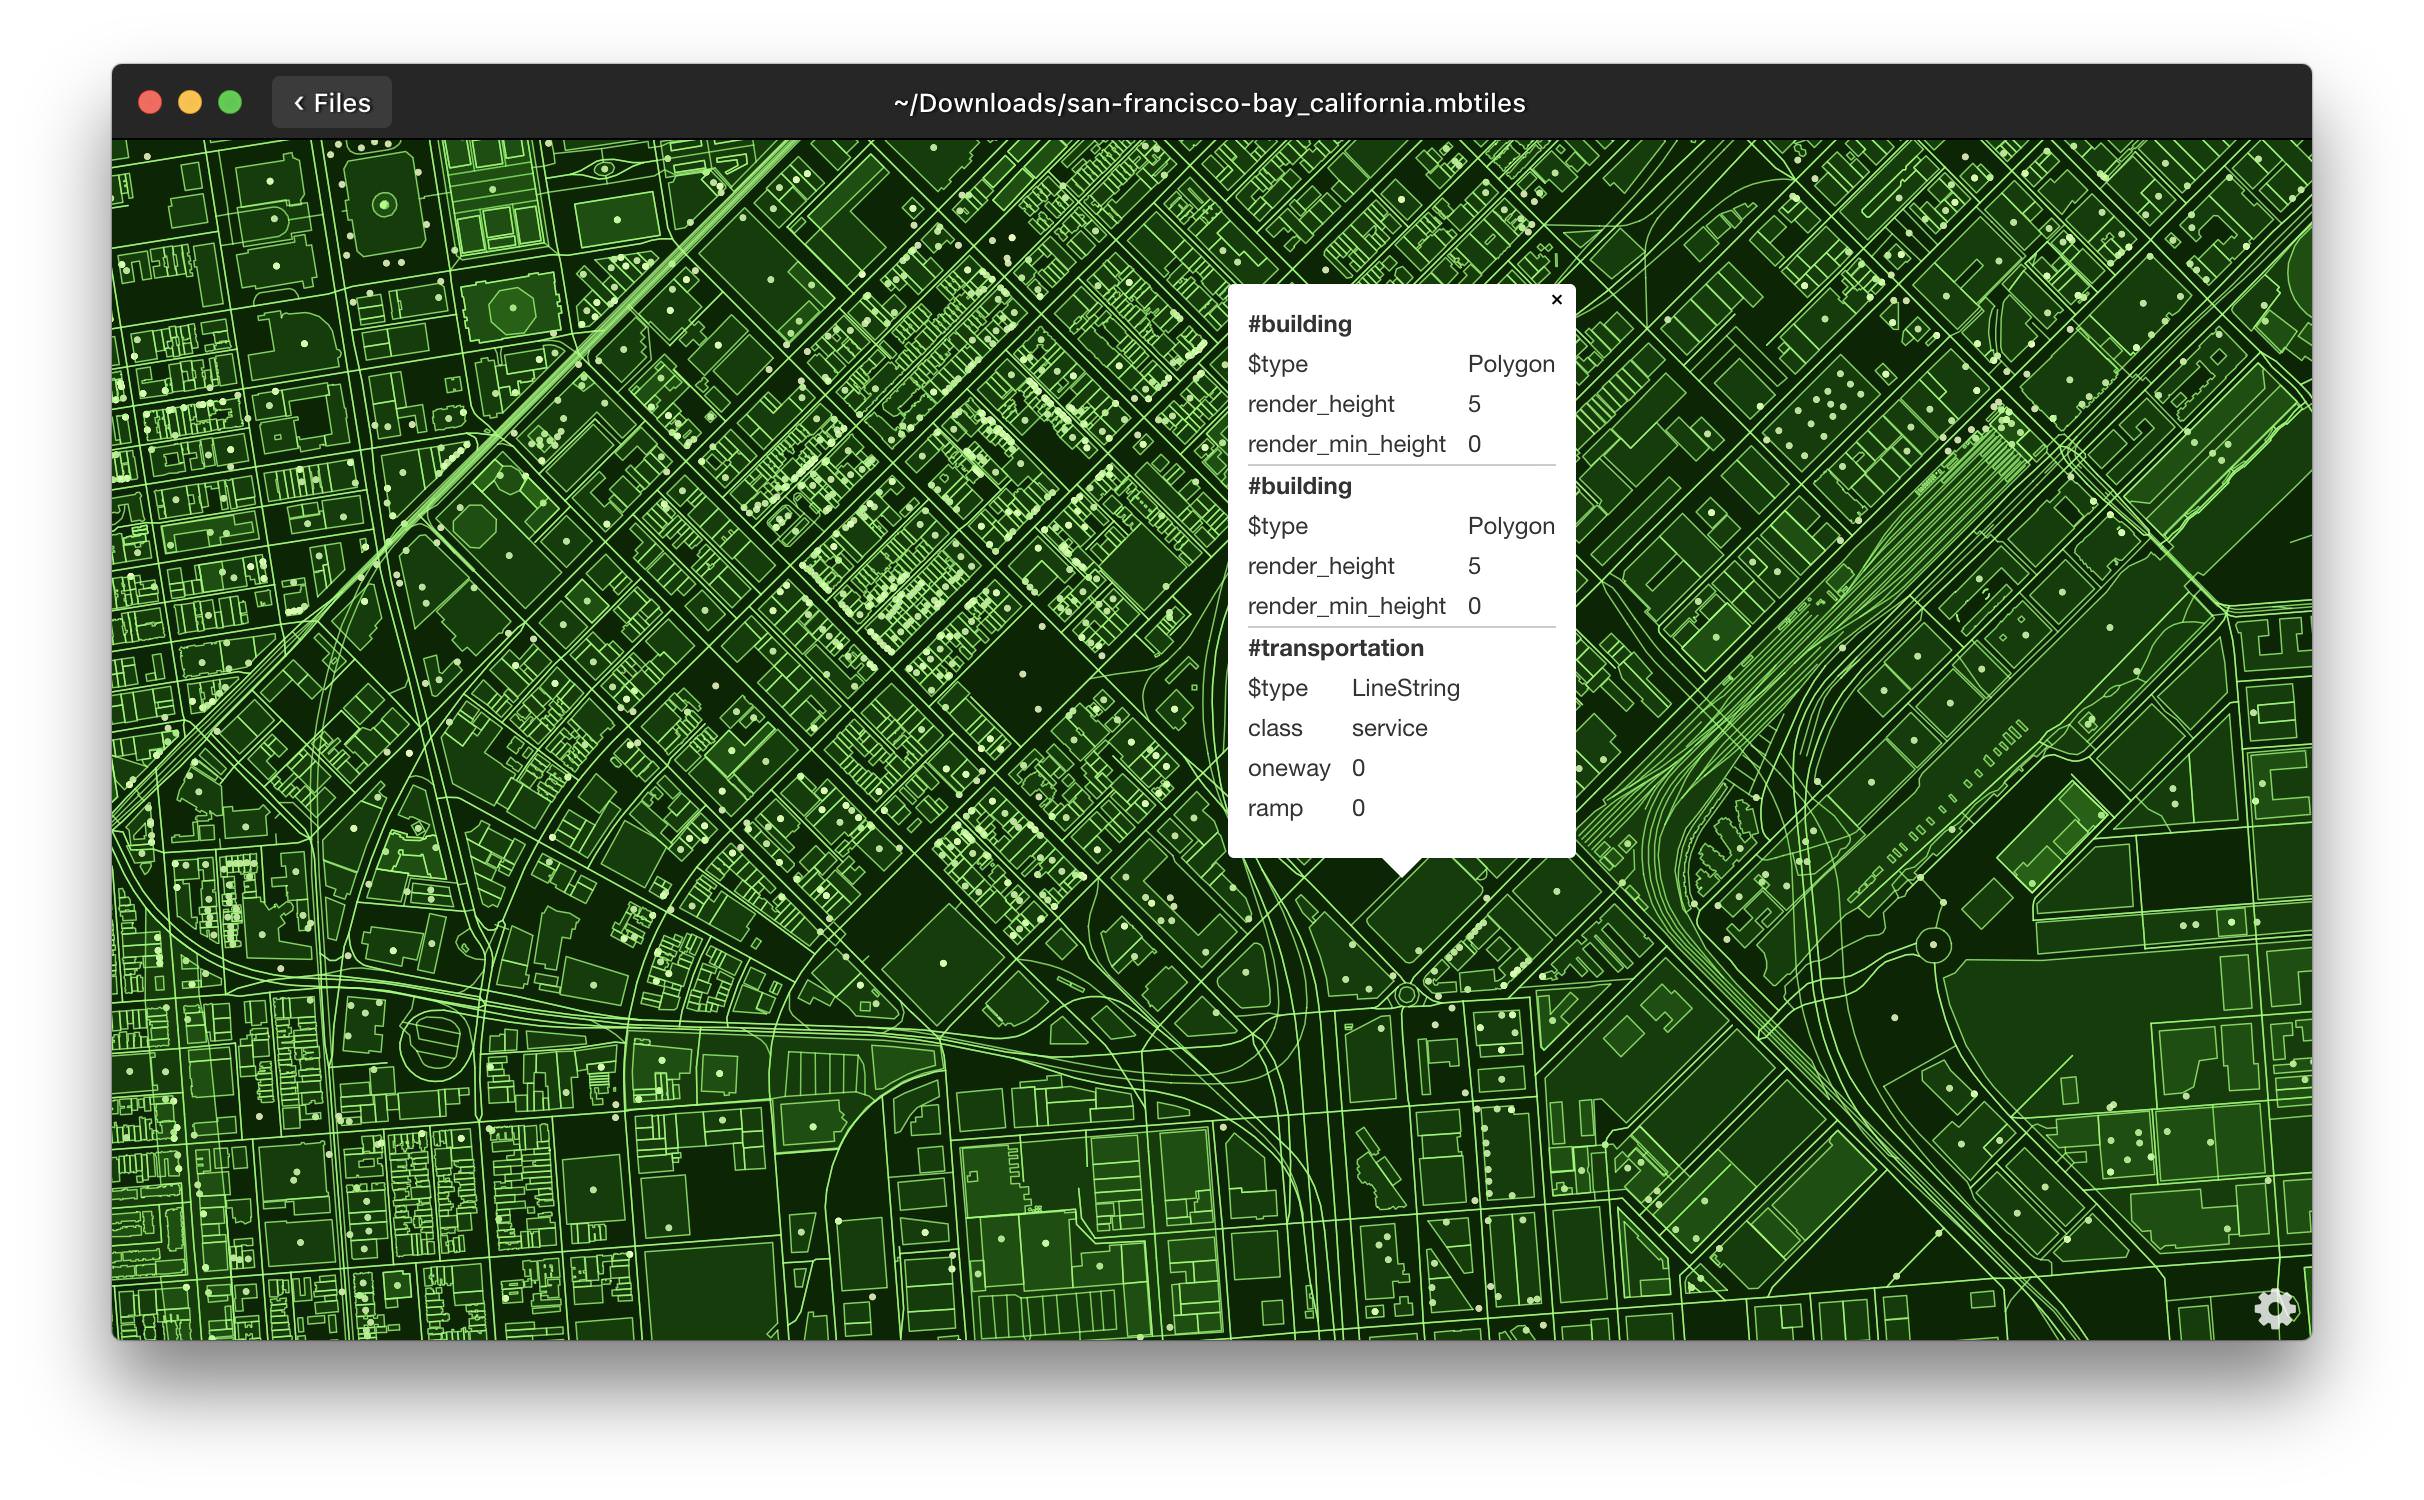Click the yellow minimize window button

[190, 103]
